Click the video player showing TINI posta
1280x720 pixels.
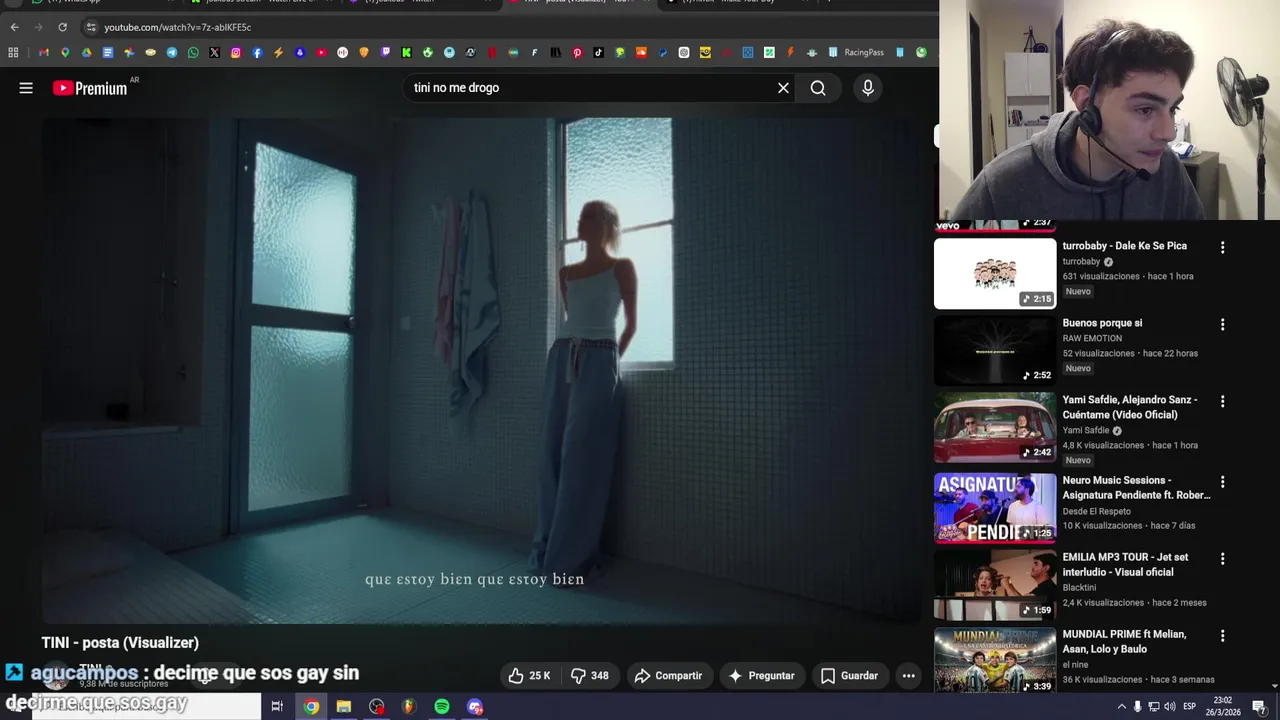(481, 371)
